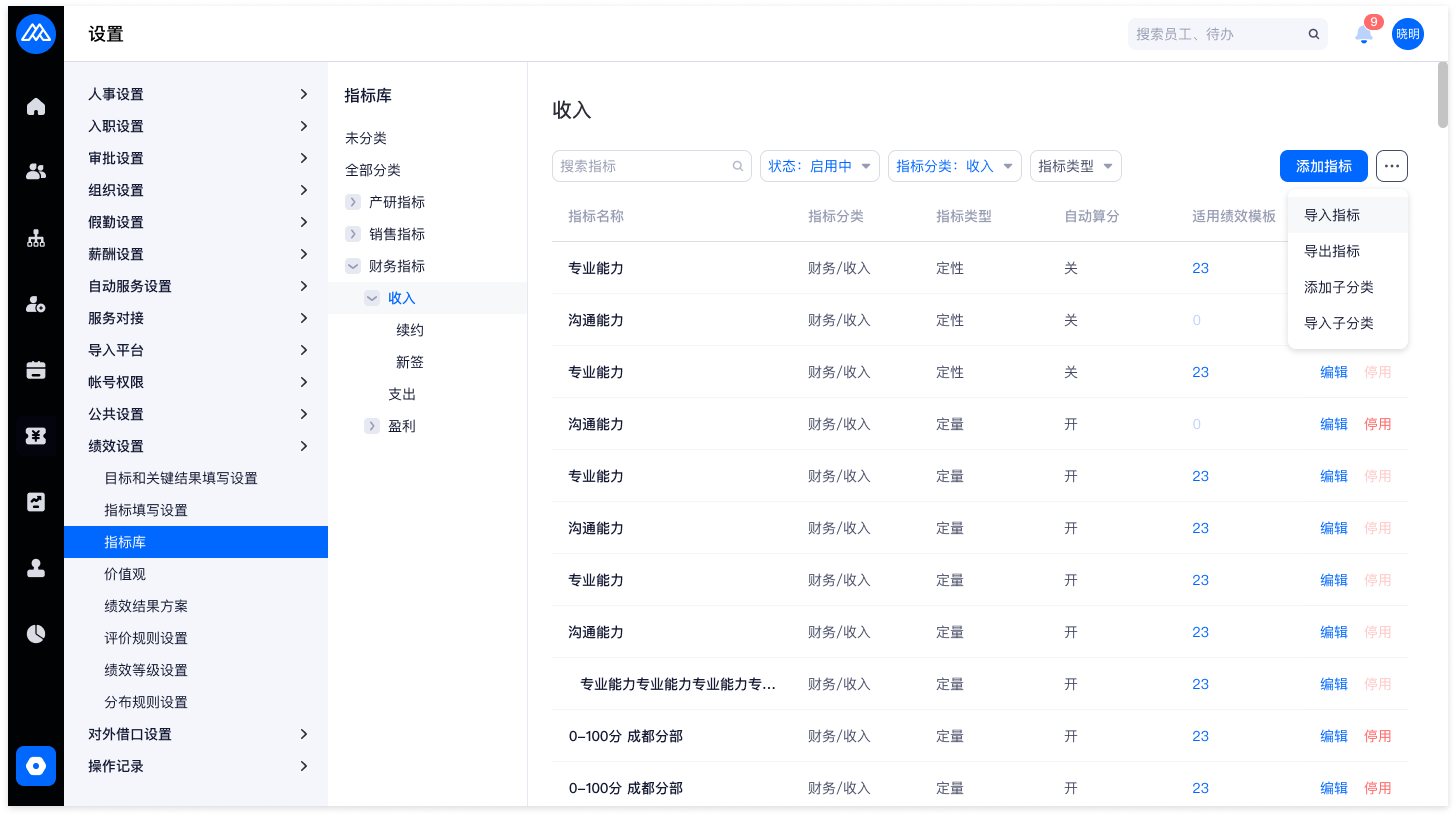1456x816 pixels.
Task: Open the pie chart reports icon
Action: click(36, 634)
